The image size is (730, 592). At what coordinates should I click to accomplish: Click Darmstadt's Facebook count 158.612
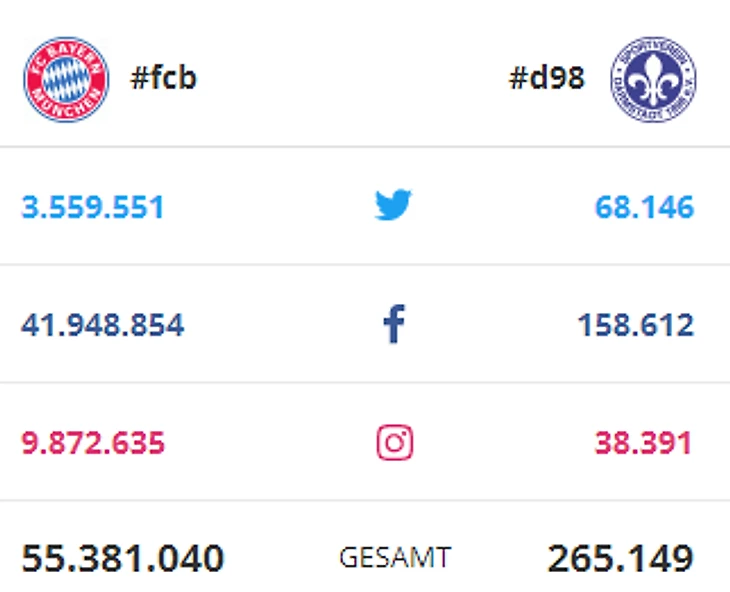pyautogui.click(x=635, y=325)
